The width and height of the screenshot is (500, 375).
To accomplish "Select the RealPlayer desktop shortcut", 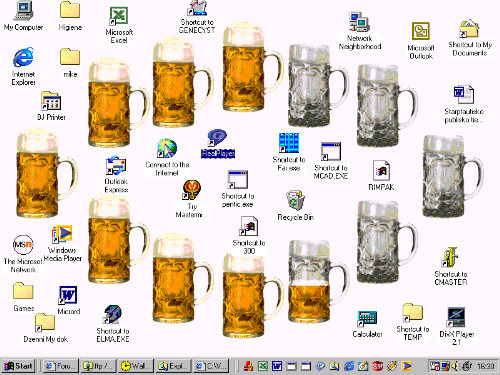I will [x=218, y=144].
